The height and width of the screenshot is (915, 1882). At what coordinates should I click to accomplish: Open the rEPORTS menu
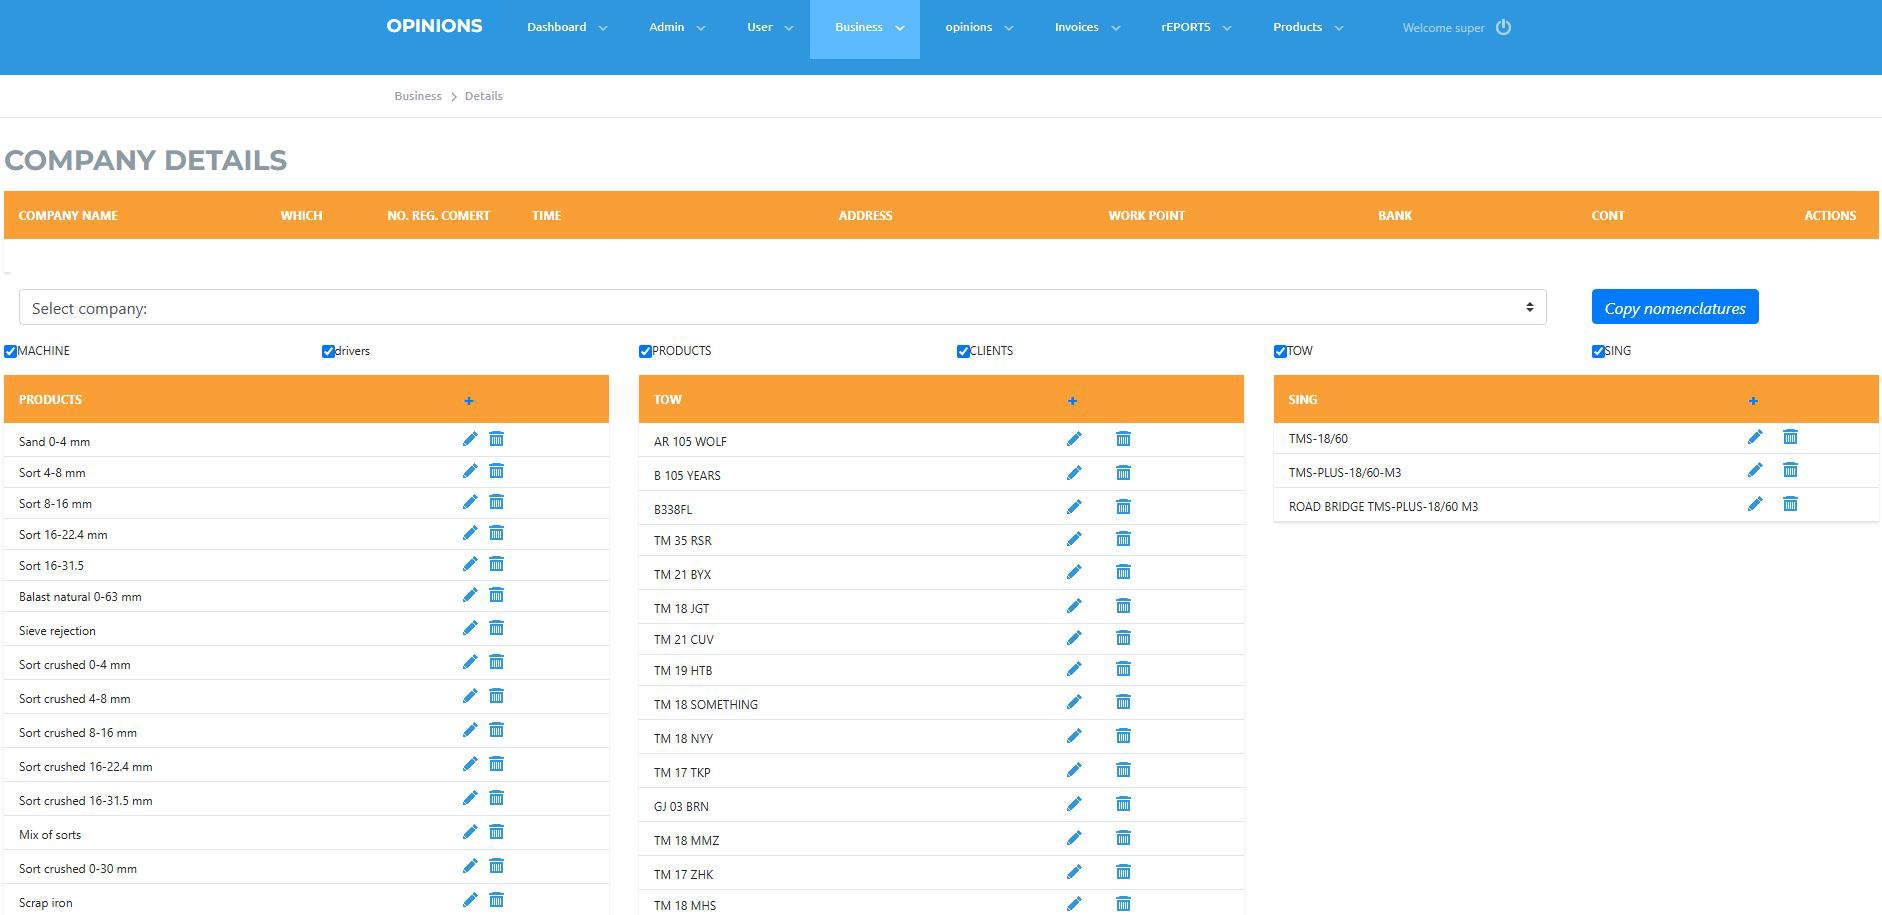tap(1195, 27)
